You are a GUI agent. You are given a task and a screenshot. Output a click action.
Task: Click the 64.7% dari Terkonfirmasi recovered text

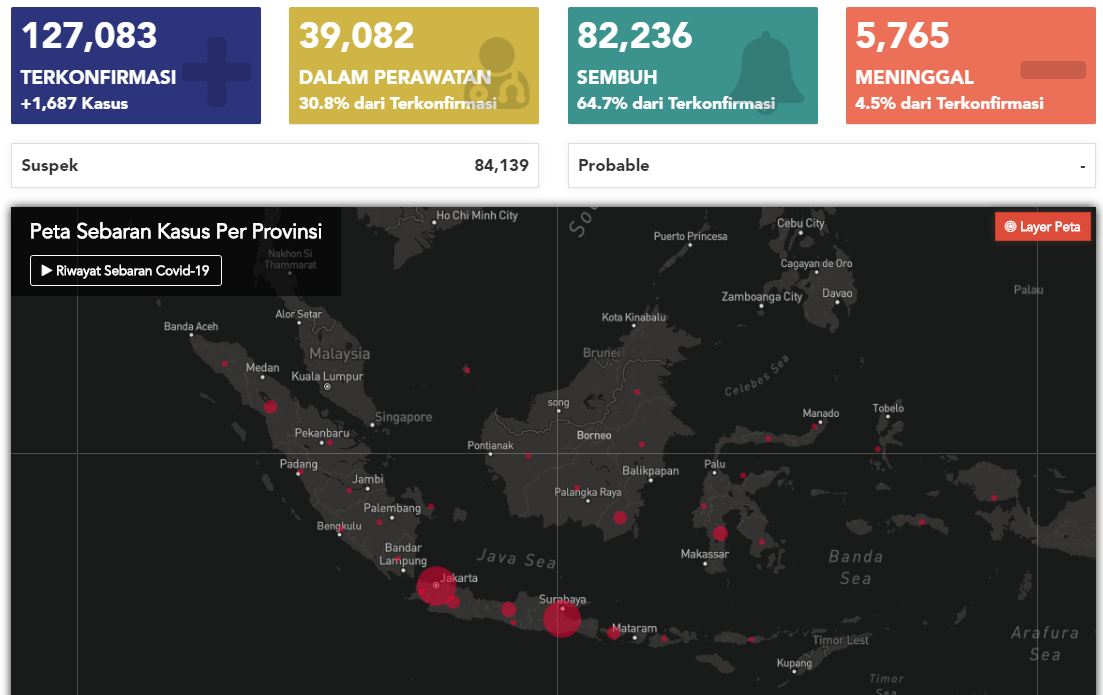(675, 103)
